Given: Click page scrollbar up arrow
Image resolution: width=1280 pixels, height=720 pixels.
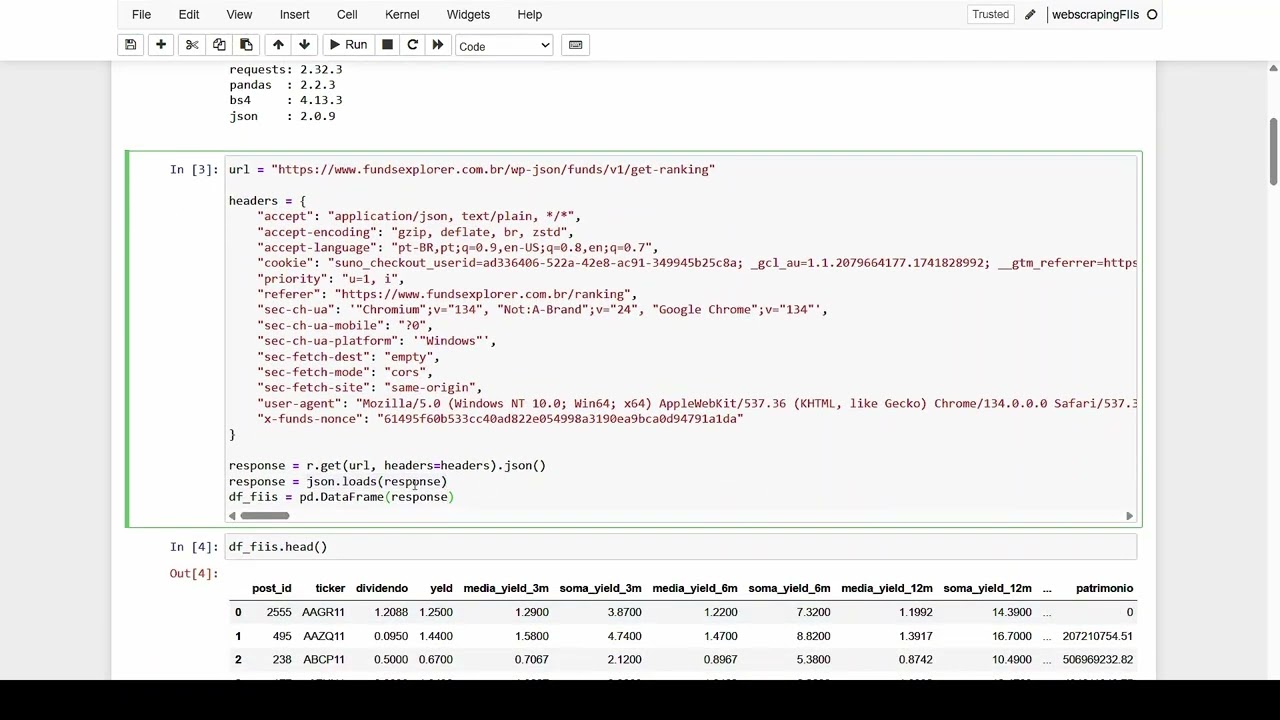Looking at the screenshot, I should tap(1273, 68).
